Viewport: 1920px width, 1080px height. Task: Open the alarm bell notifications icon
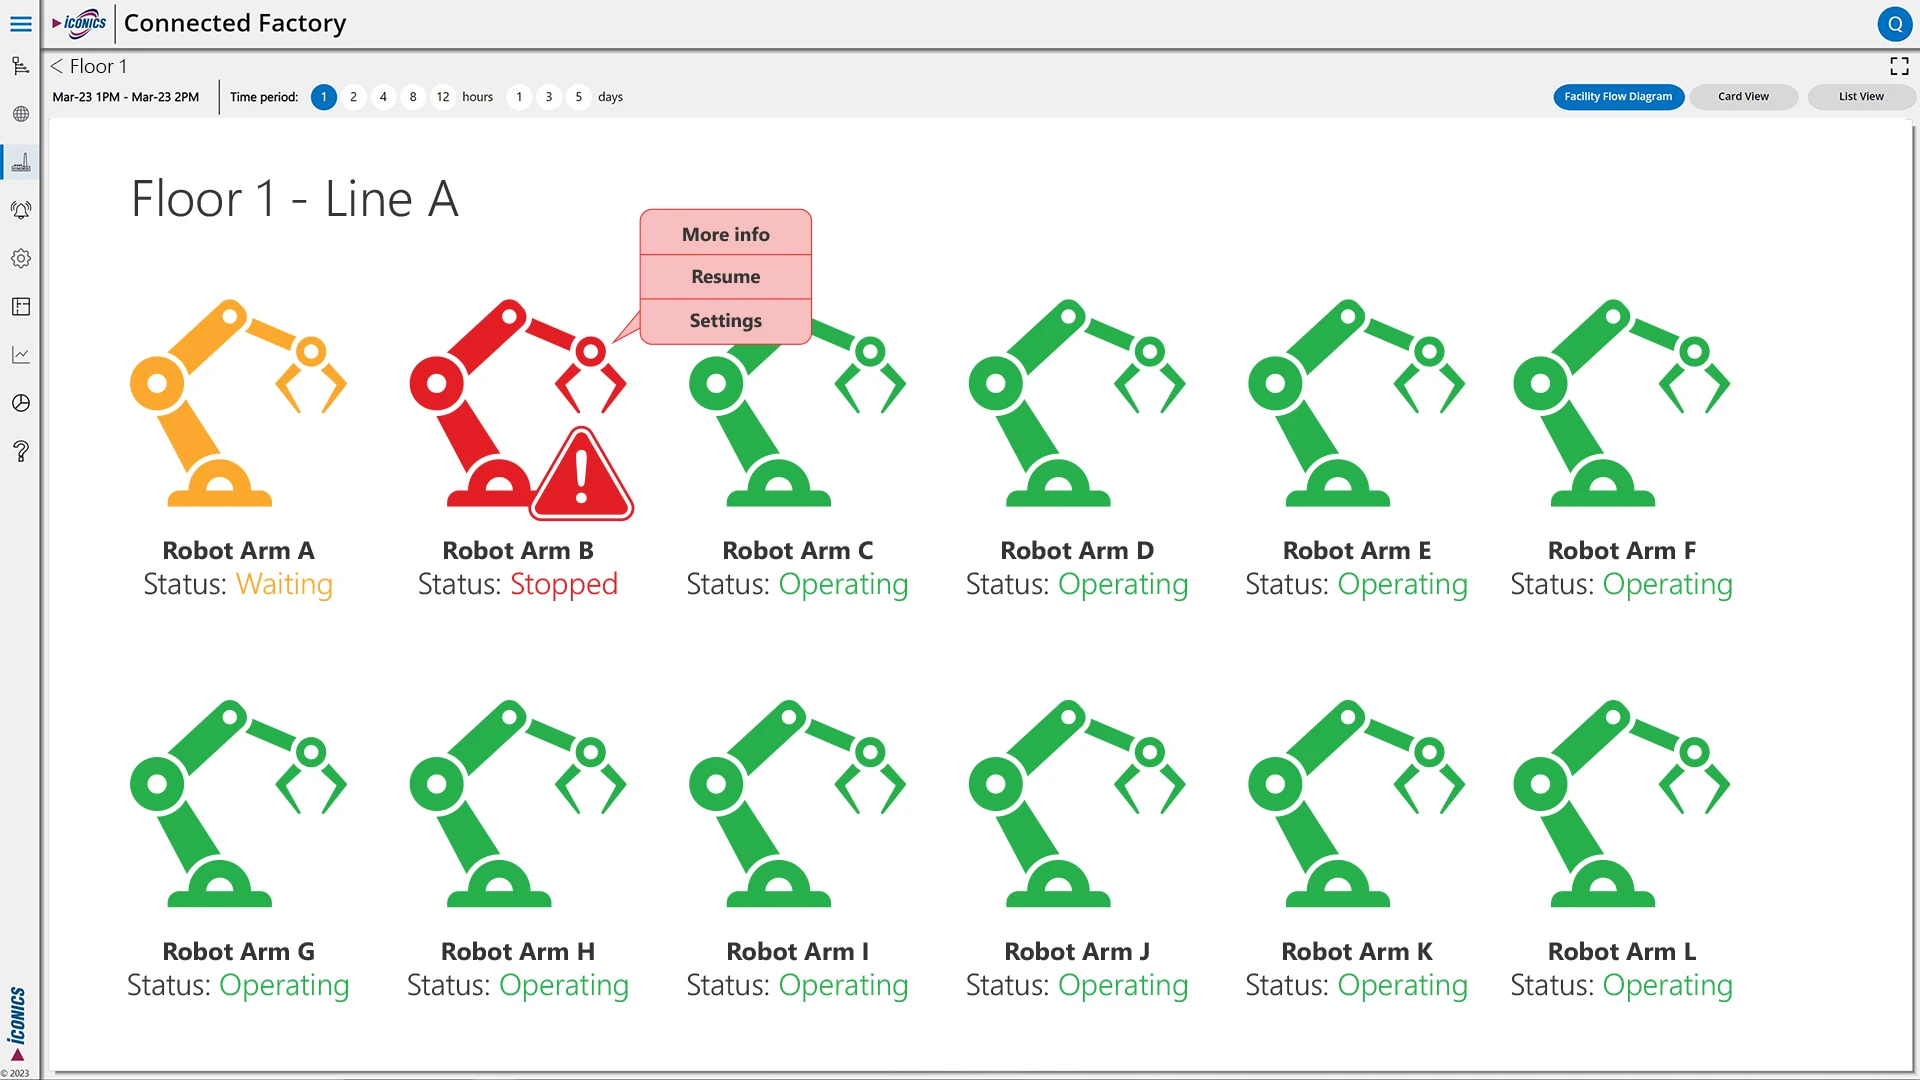pos(20,210)
